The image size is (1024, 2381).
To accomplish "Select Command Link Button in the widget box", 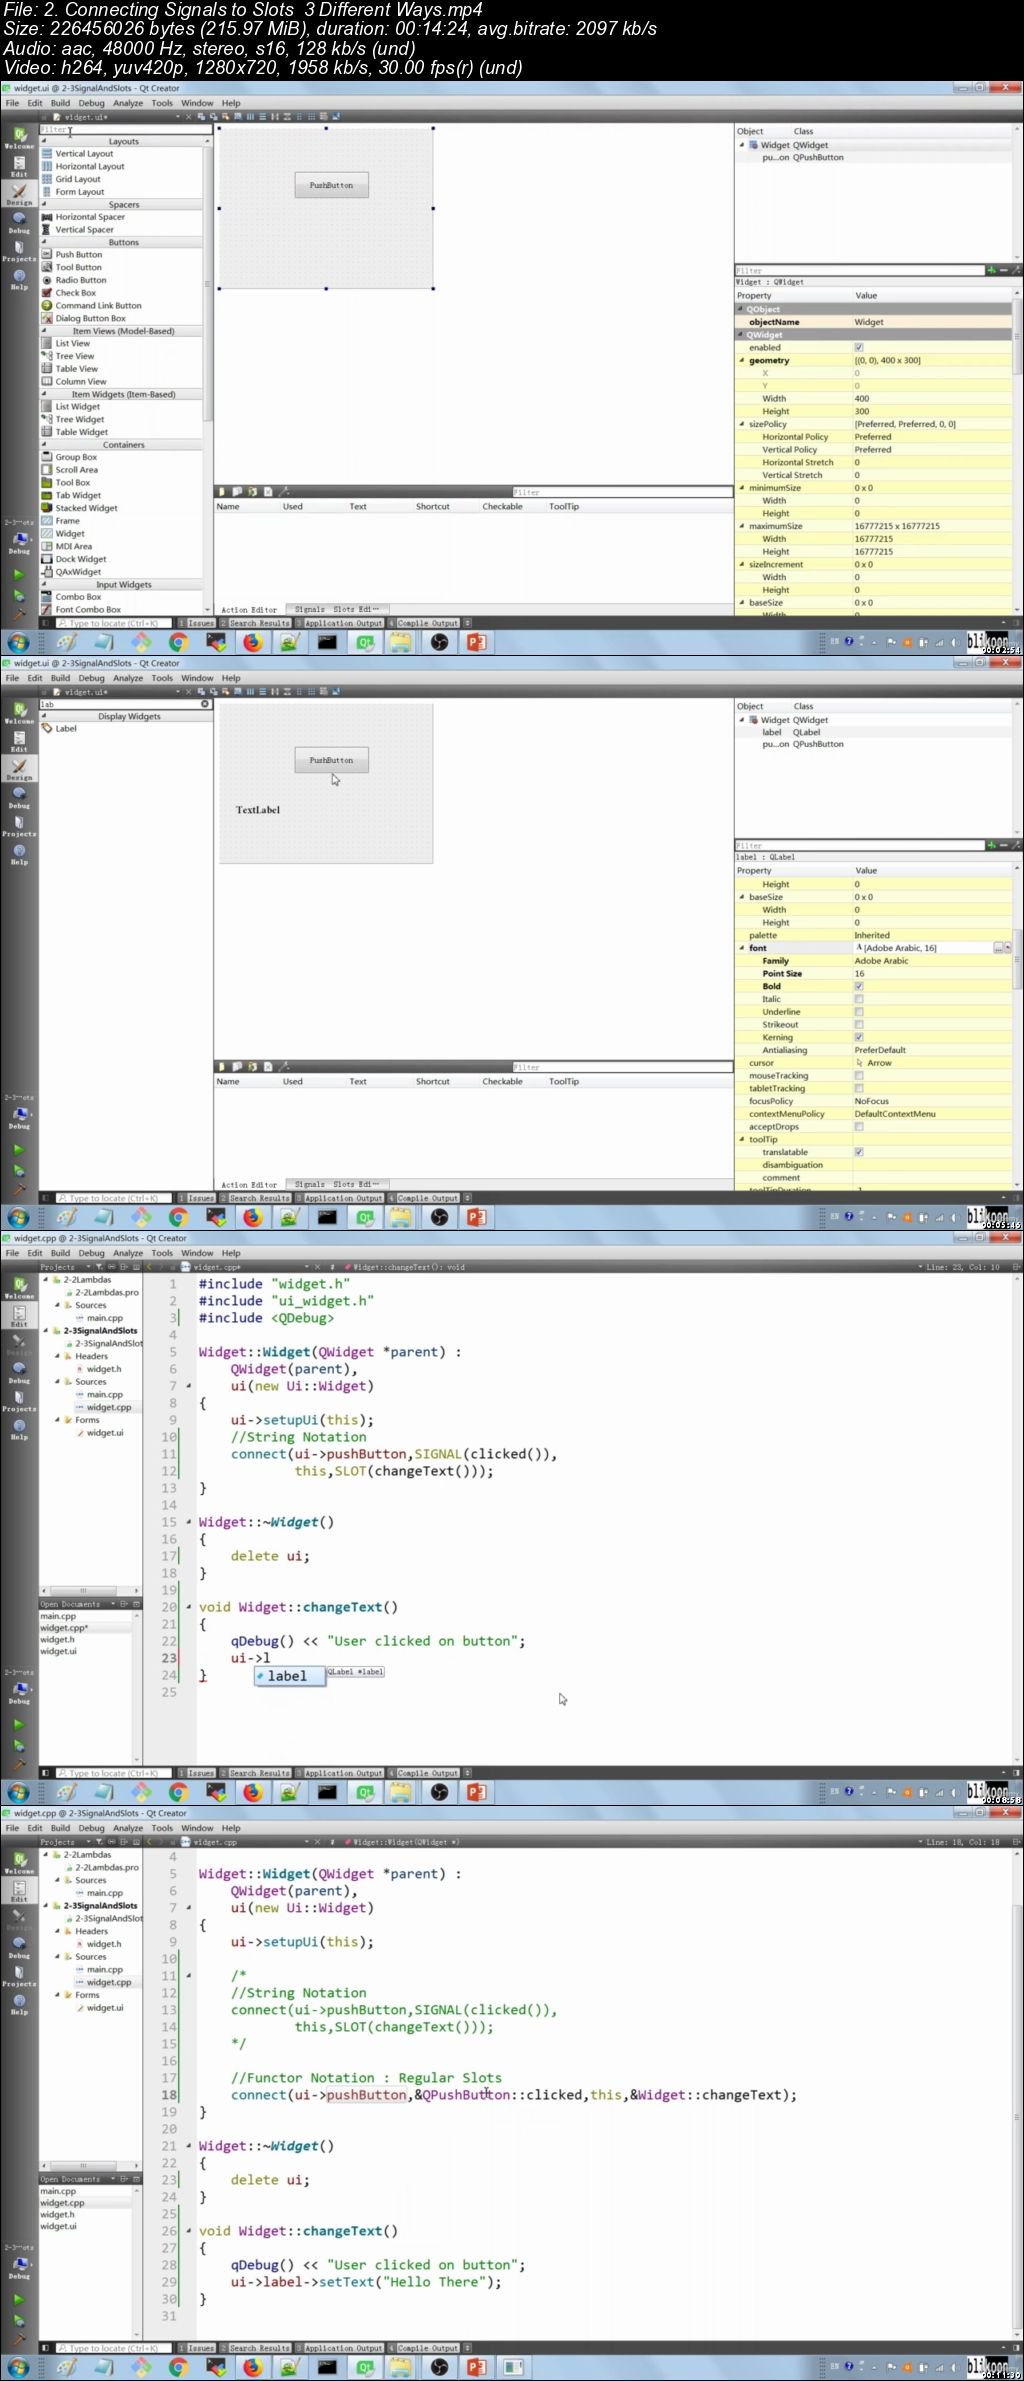I will click(98, 306).
